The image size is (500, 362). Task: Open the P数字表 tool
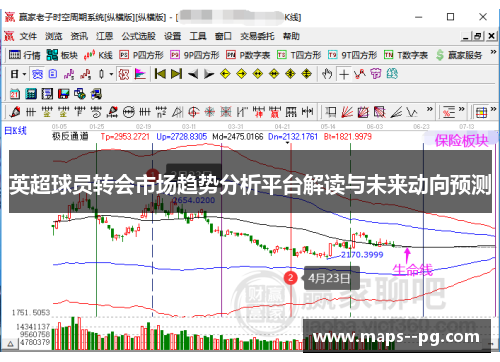tap(248, 55)
